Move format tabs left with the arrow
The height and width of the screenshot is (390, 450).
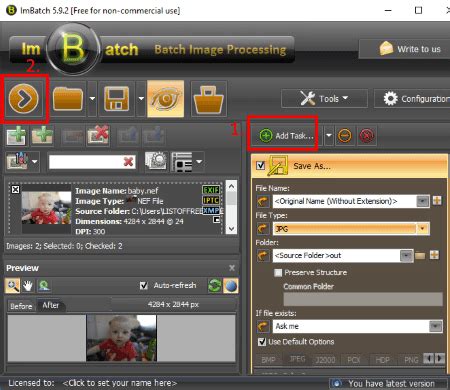428,358
